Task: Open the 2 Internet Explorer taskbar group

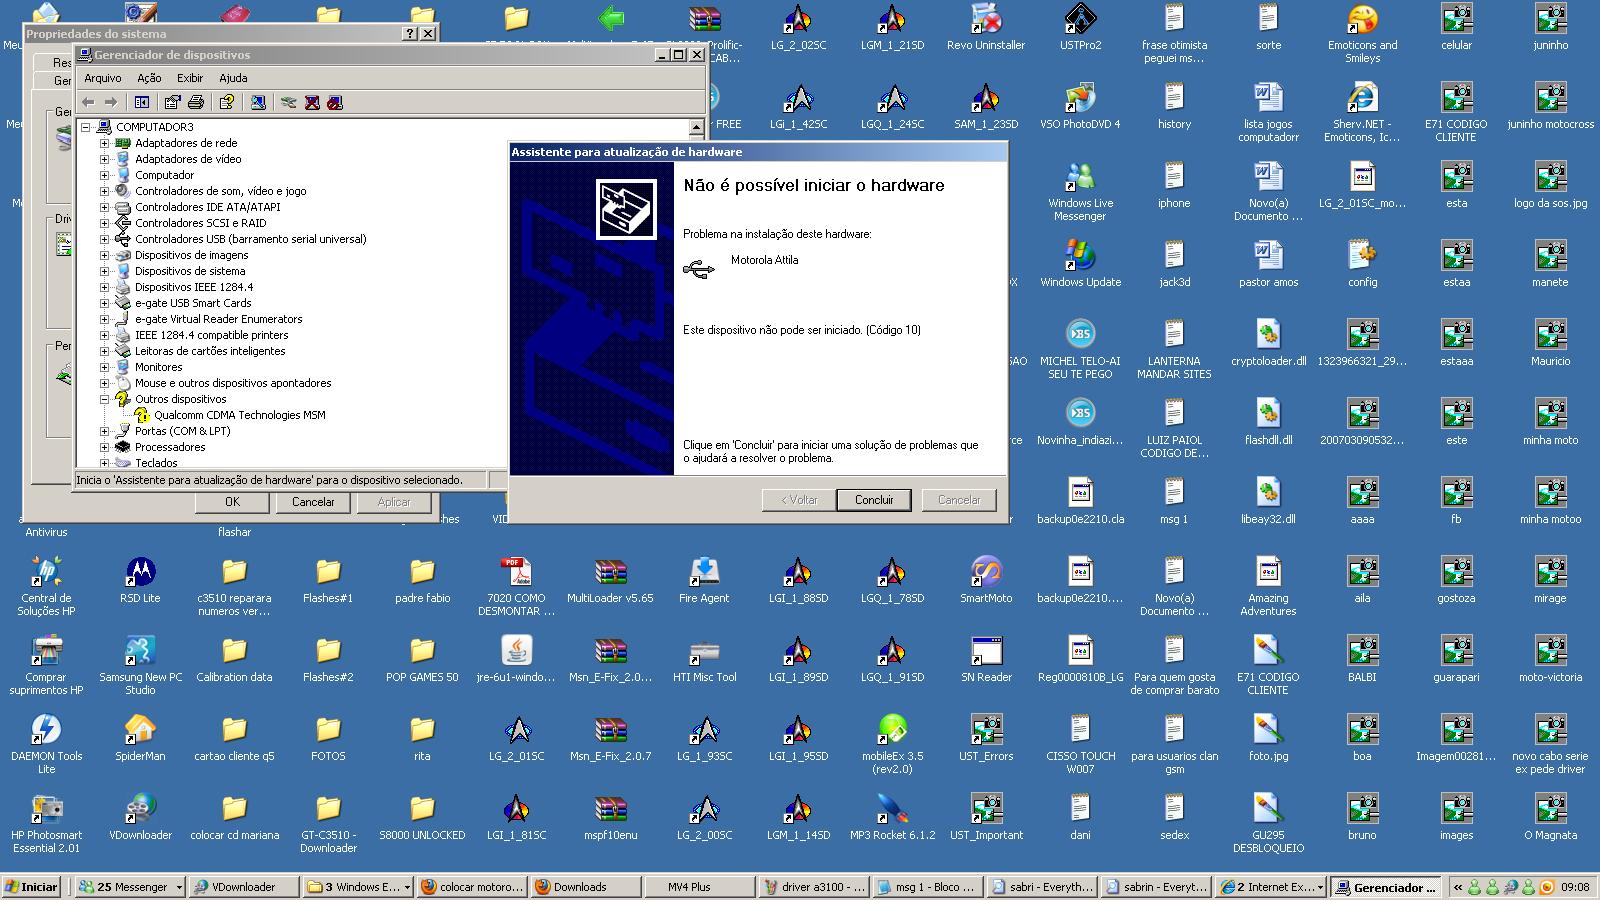Action: (1271, 887)
